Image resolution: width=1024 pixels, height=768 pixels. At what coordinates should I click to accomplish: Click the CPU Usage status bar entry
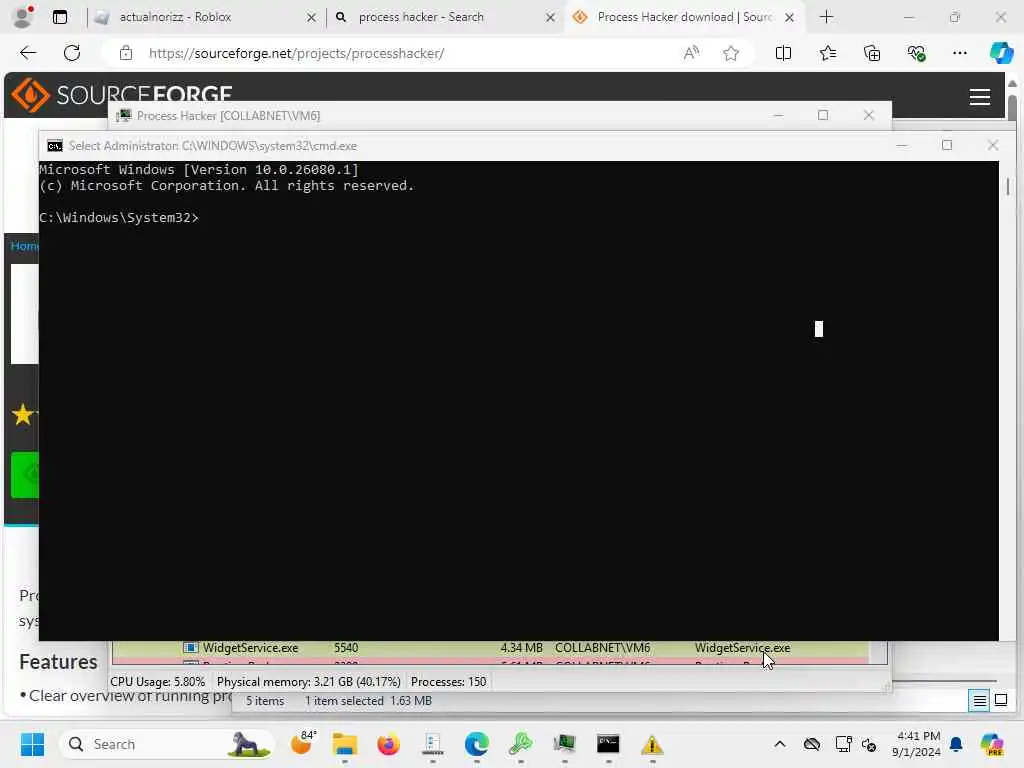pos(157,682)
